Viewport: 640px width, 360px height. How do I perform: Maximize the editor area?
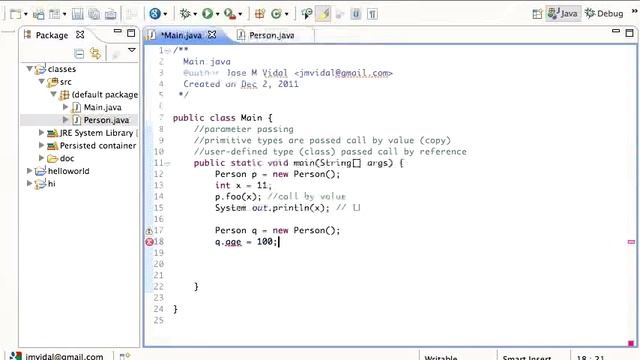point(629,33)
